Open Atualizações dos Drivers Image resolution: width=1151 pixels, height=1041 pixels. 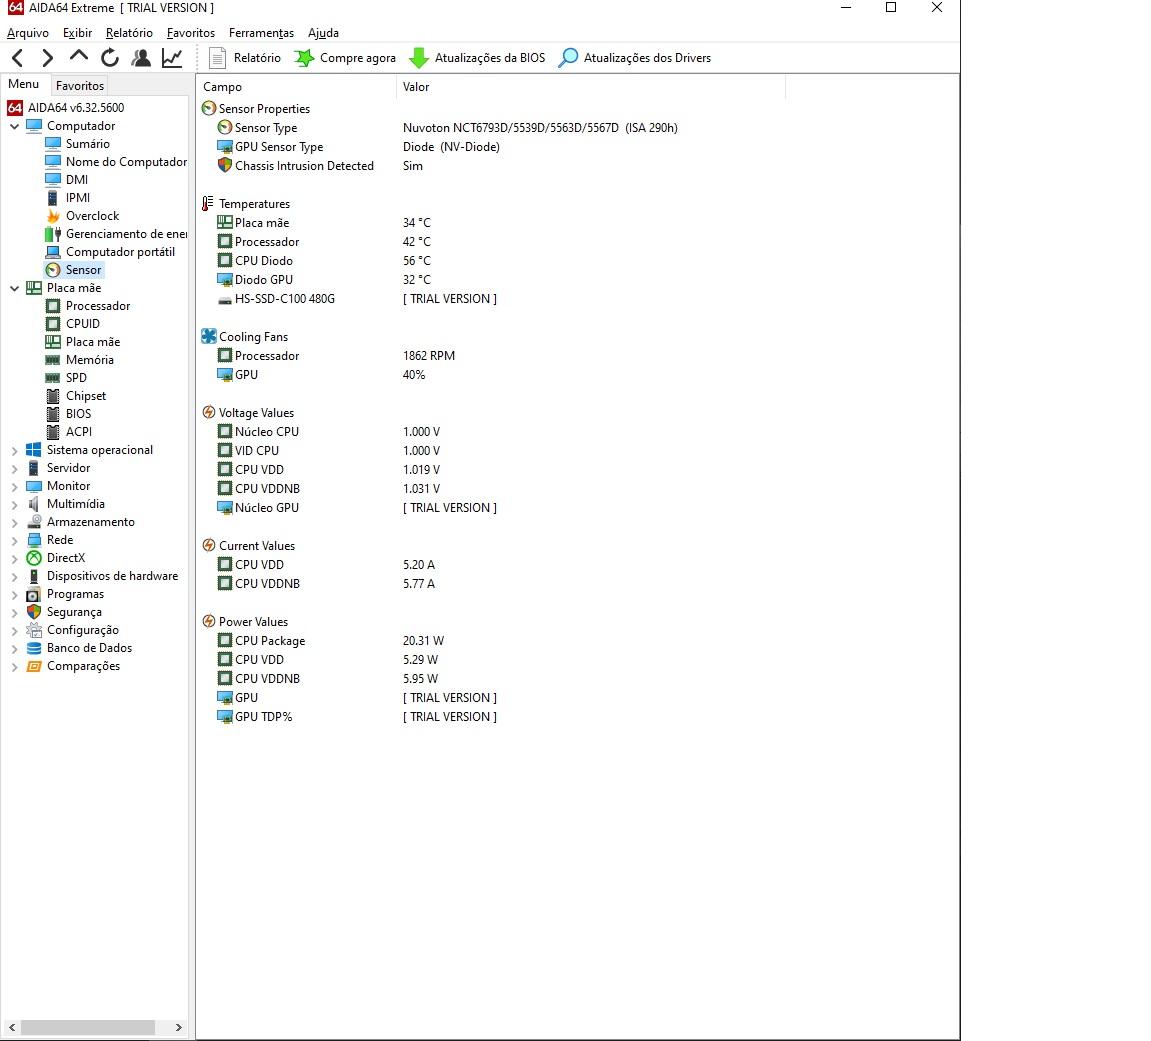point(635,57)
